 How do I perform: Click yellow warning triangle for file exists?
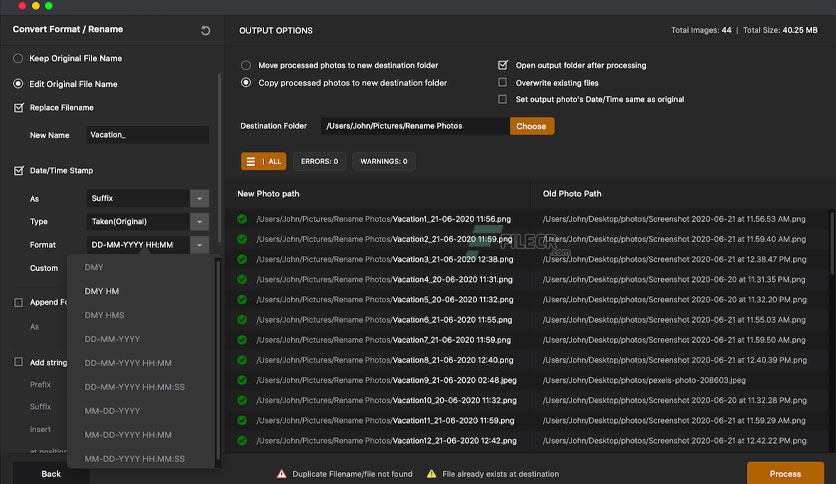[x=431, y=474]
